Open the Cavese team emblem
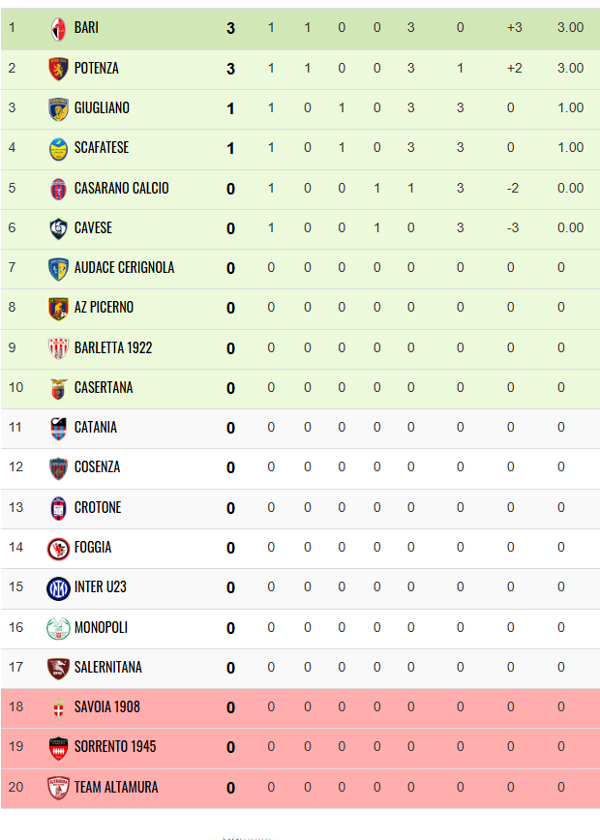 [x=58, y=228]
